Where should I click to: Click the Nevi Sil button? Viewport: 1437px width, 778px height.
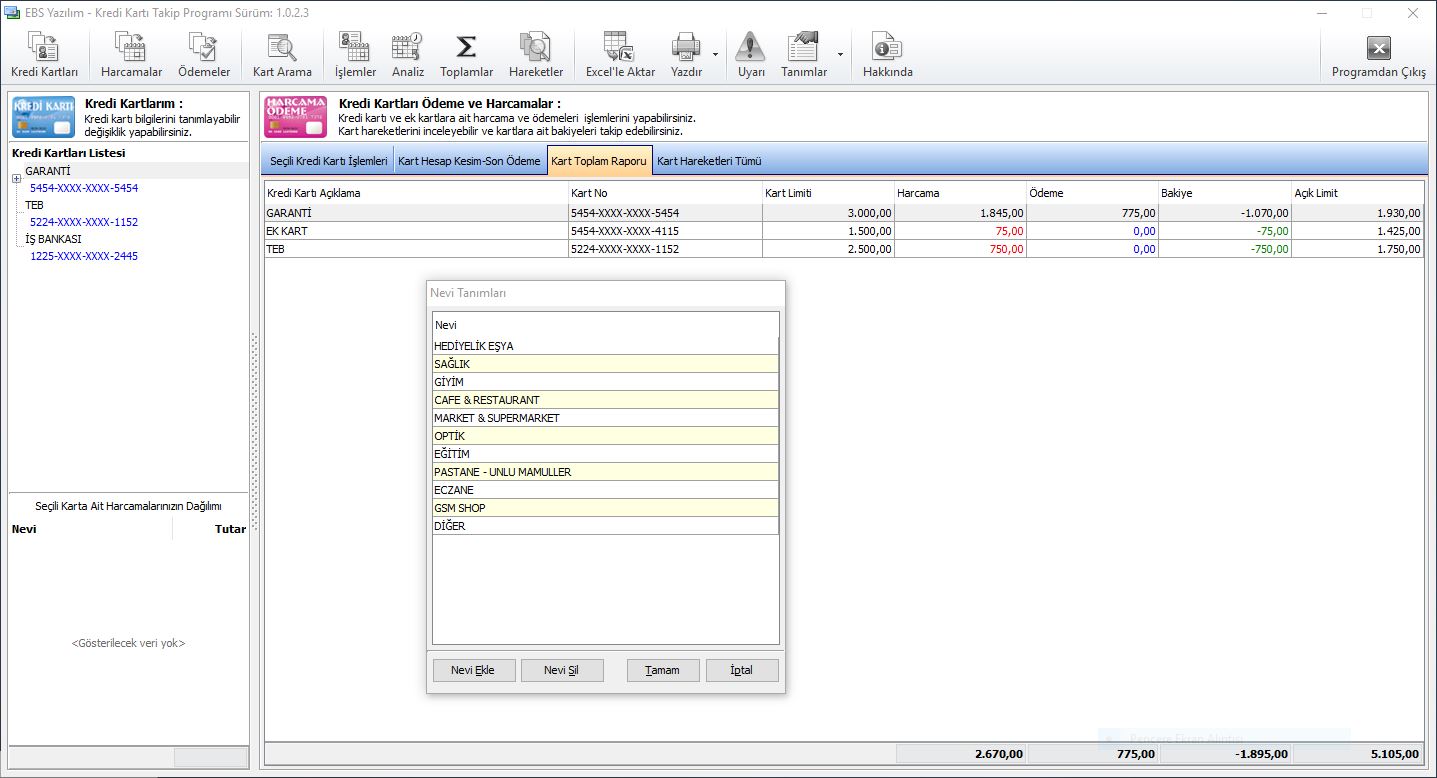pos(562,670)
